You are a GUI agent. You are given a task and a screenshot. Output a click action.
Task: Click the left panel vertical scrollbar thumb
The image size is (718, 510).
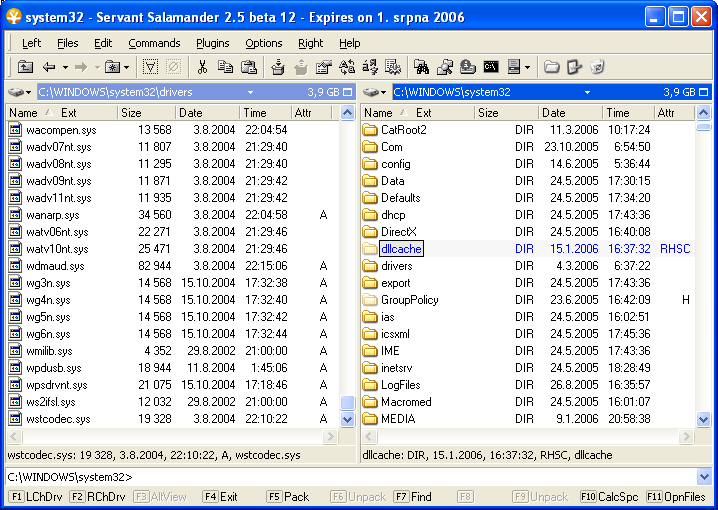348,403
